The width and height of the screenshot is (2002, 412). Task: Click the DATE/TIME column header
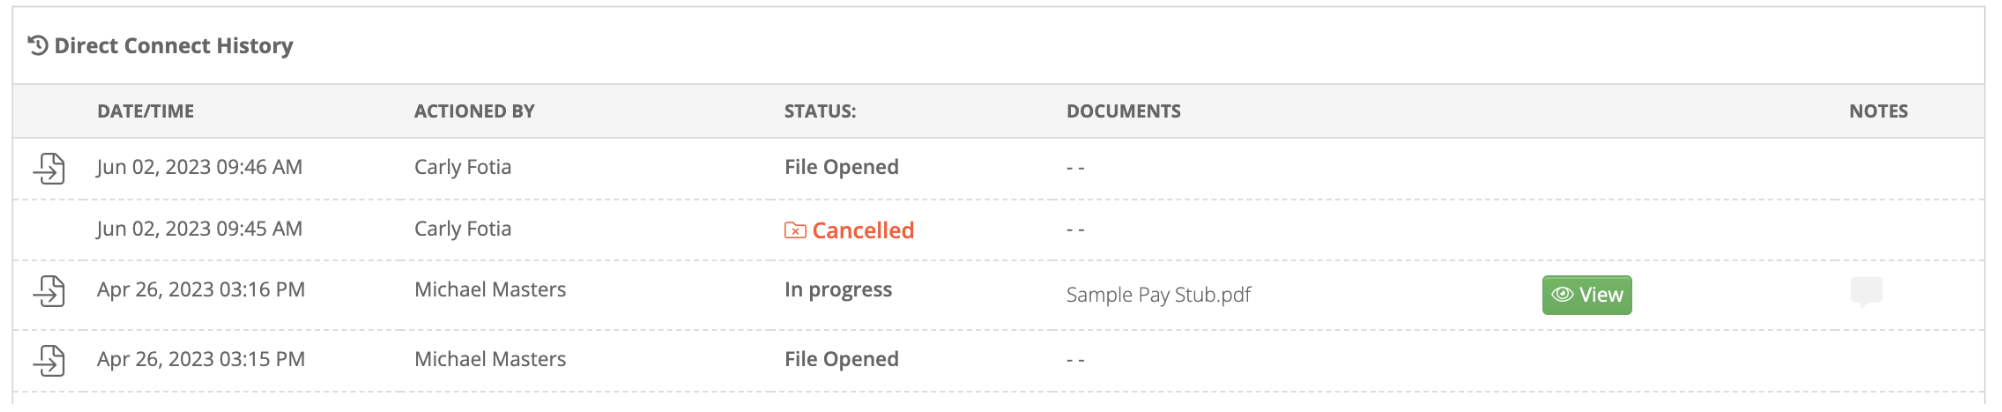coord(146,111)
